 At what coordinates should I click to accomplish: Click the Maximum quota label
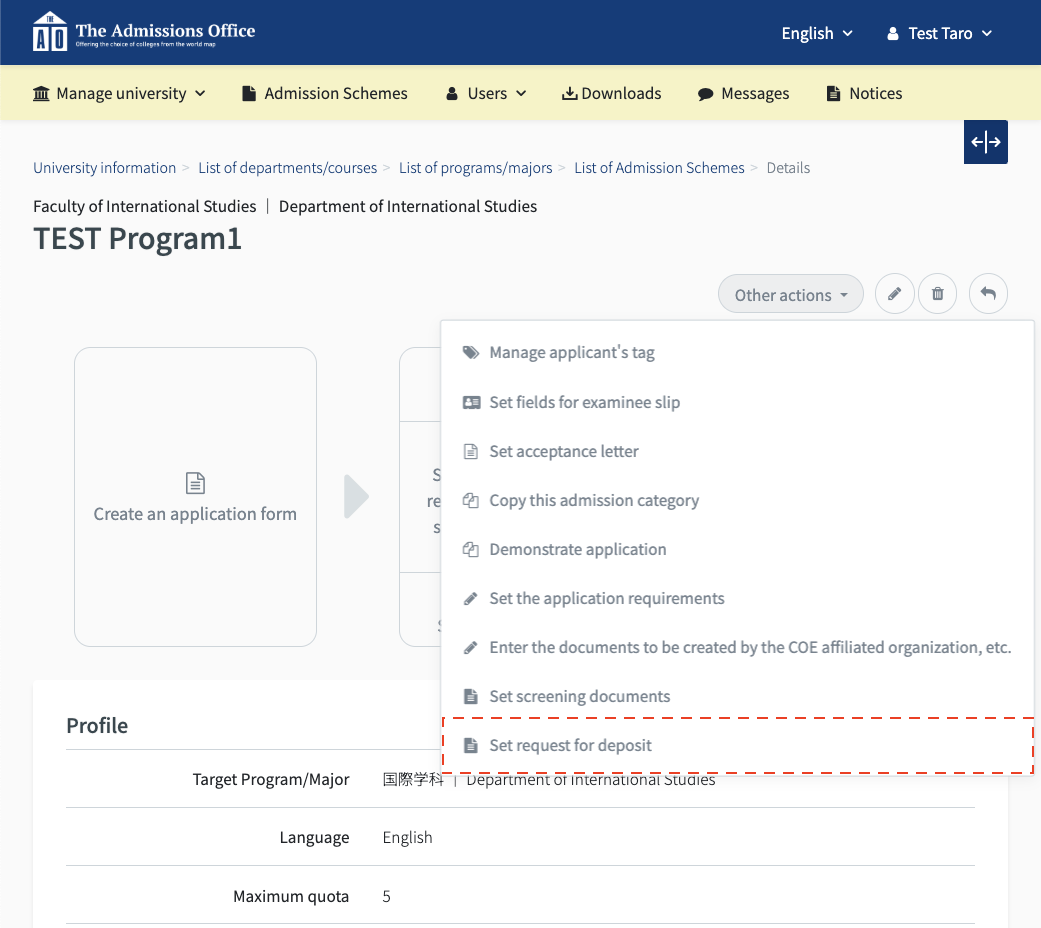[291, 897]
